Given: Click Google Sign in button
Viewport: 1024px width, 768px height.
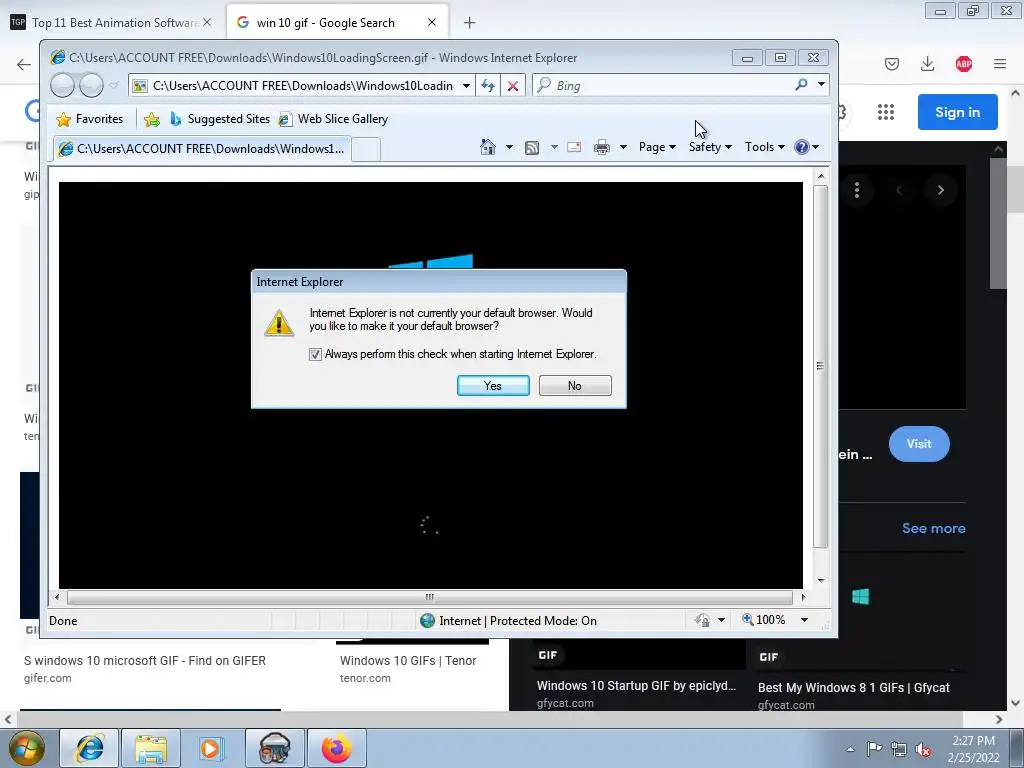Looking at the screenshot, I should click(957, 112).
